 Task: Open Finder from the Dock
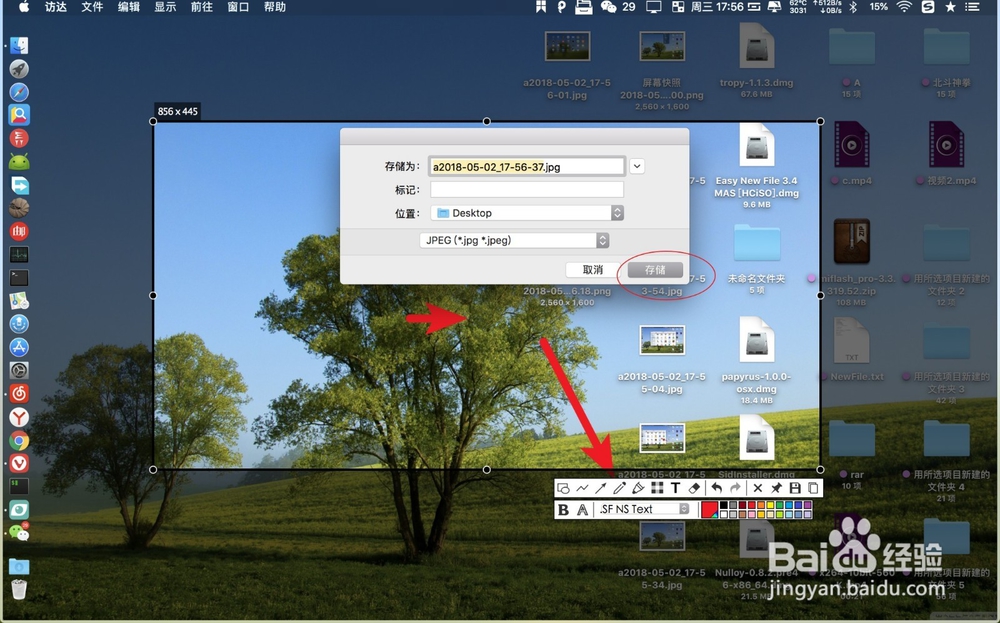click(19, 46)
